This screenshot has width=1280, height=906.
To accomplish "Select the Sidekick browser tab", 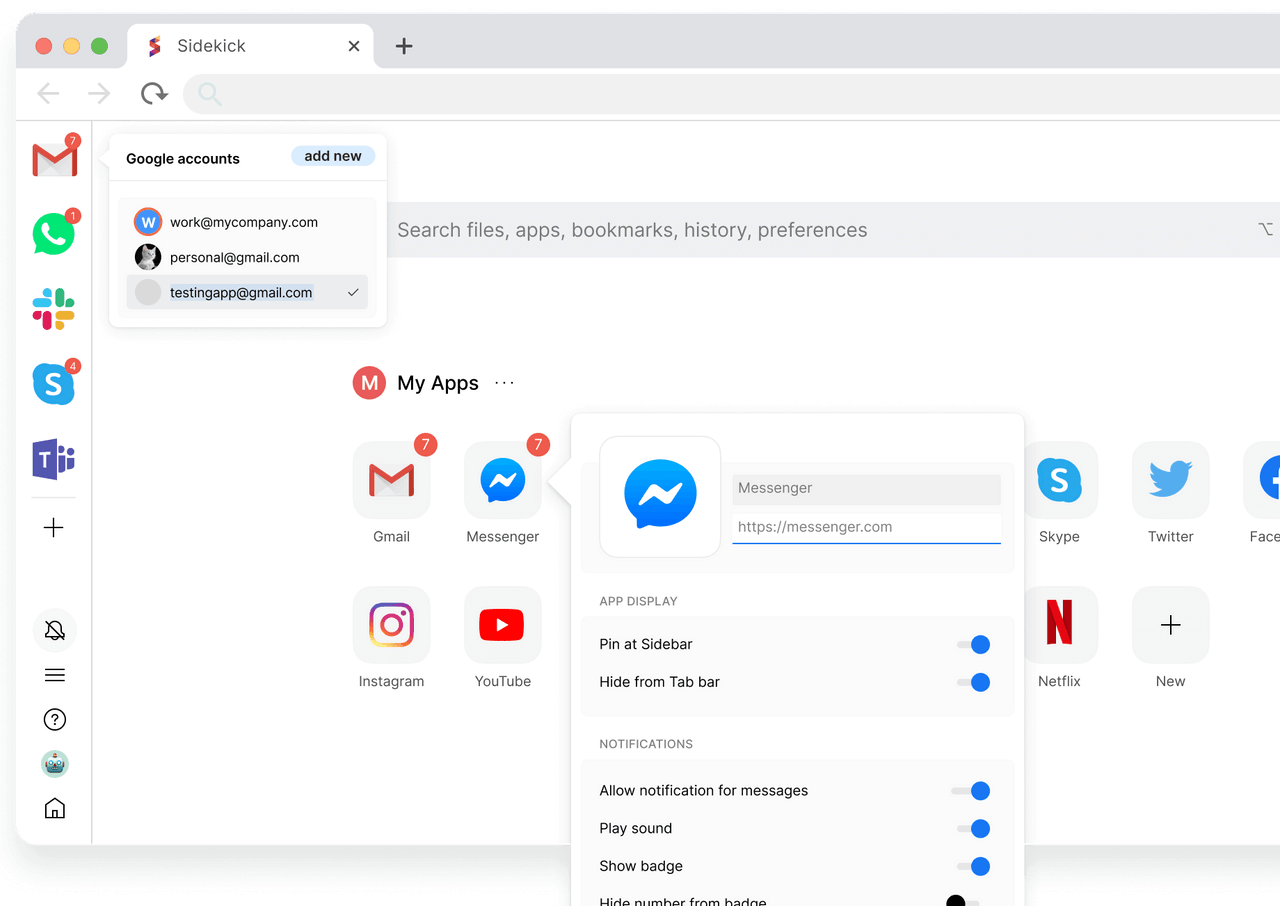I will pyautogui.click(x=250, y=46).
